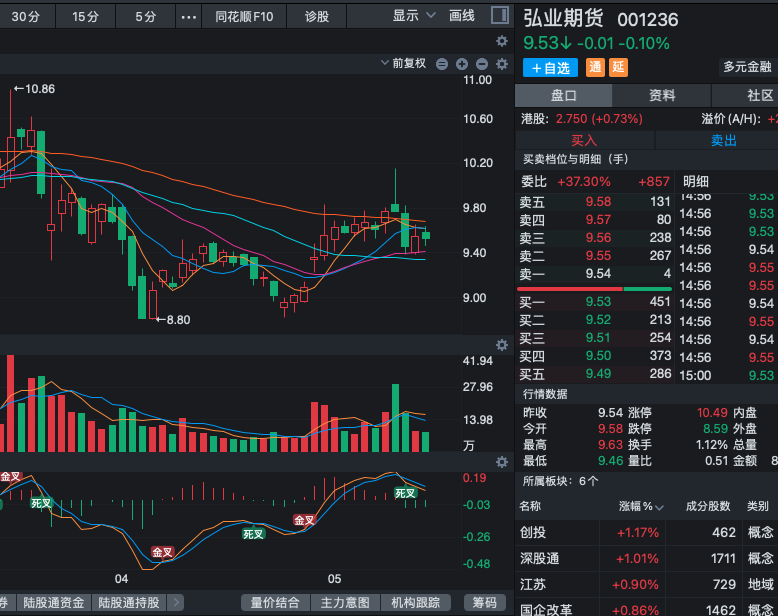Toggle the side panel layout icon
Image resolution: width=778 pixels, height=616 pixels.
(x=500, y=15)
